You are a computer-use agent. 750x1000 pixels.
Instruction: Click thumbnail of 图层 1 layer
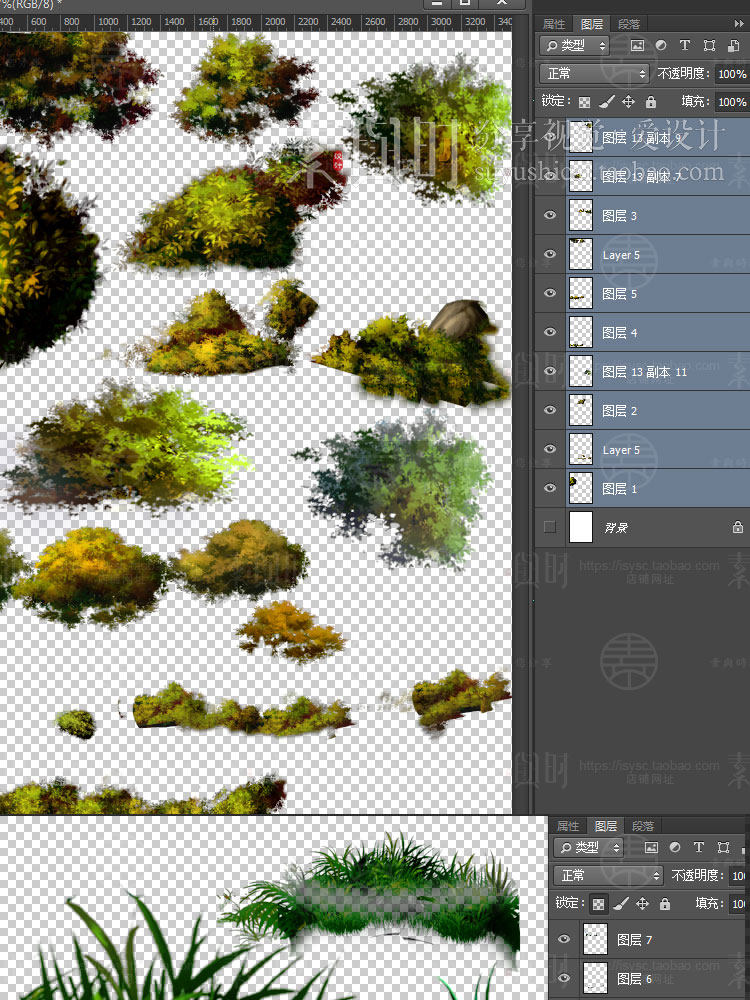pyautogui.click(x=580, y=488)
